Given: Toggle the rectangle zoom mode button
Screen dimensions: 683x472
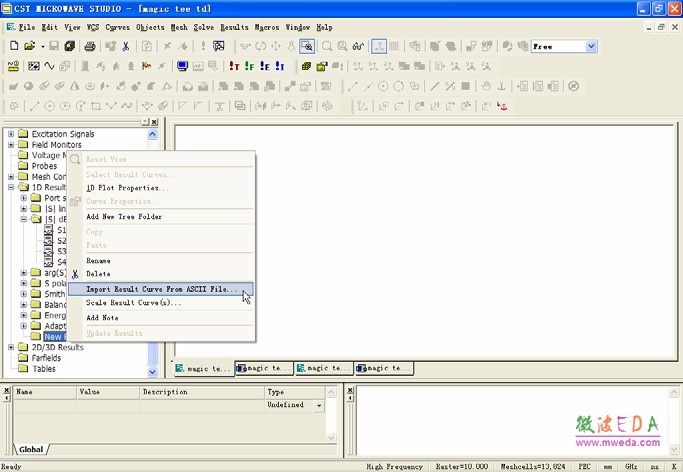Looking at the screenshot, I should [x=307, y=46].
